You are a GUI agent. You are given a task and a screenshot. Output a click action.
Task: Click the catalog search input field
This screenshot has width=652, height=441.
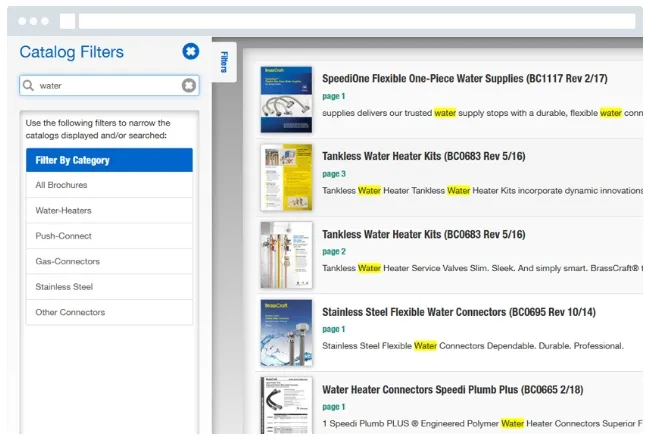click(109, 86)
